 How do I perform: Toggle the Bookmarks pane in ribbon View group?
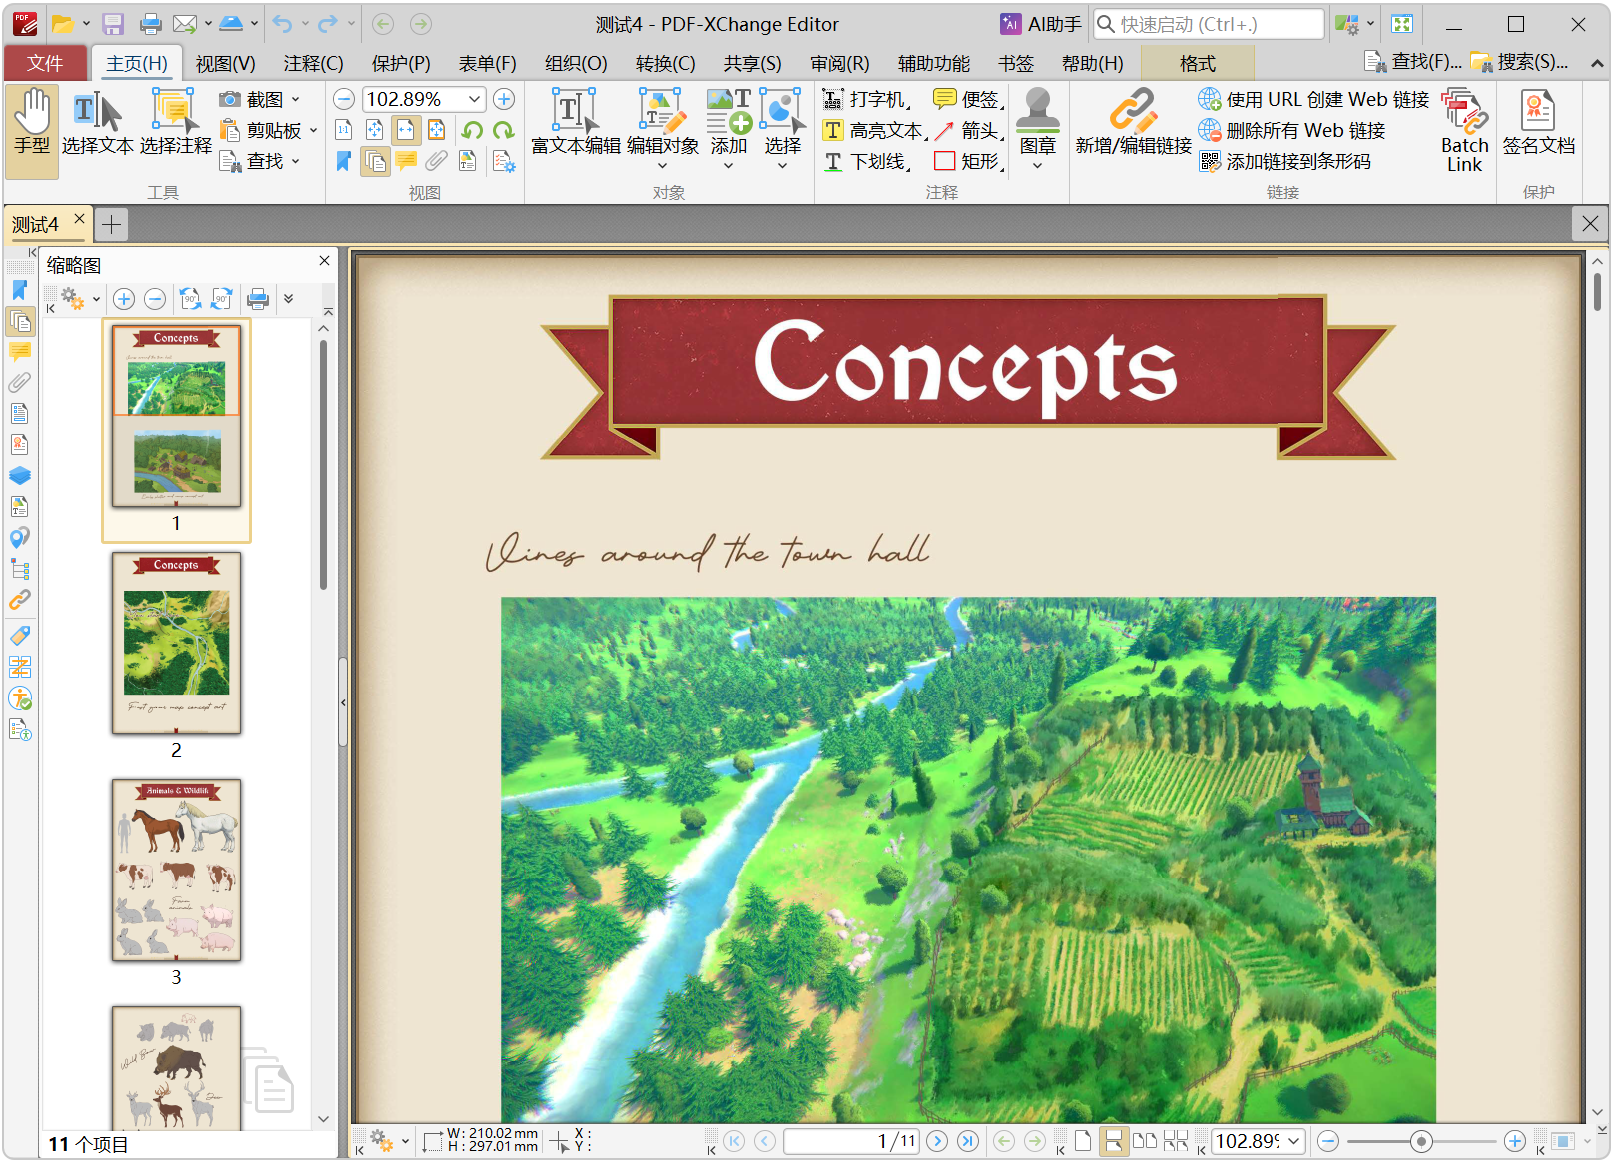(343, 161)
